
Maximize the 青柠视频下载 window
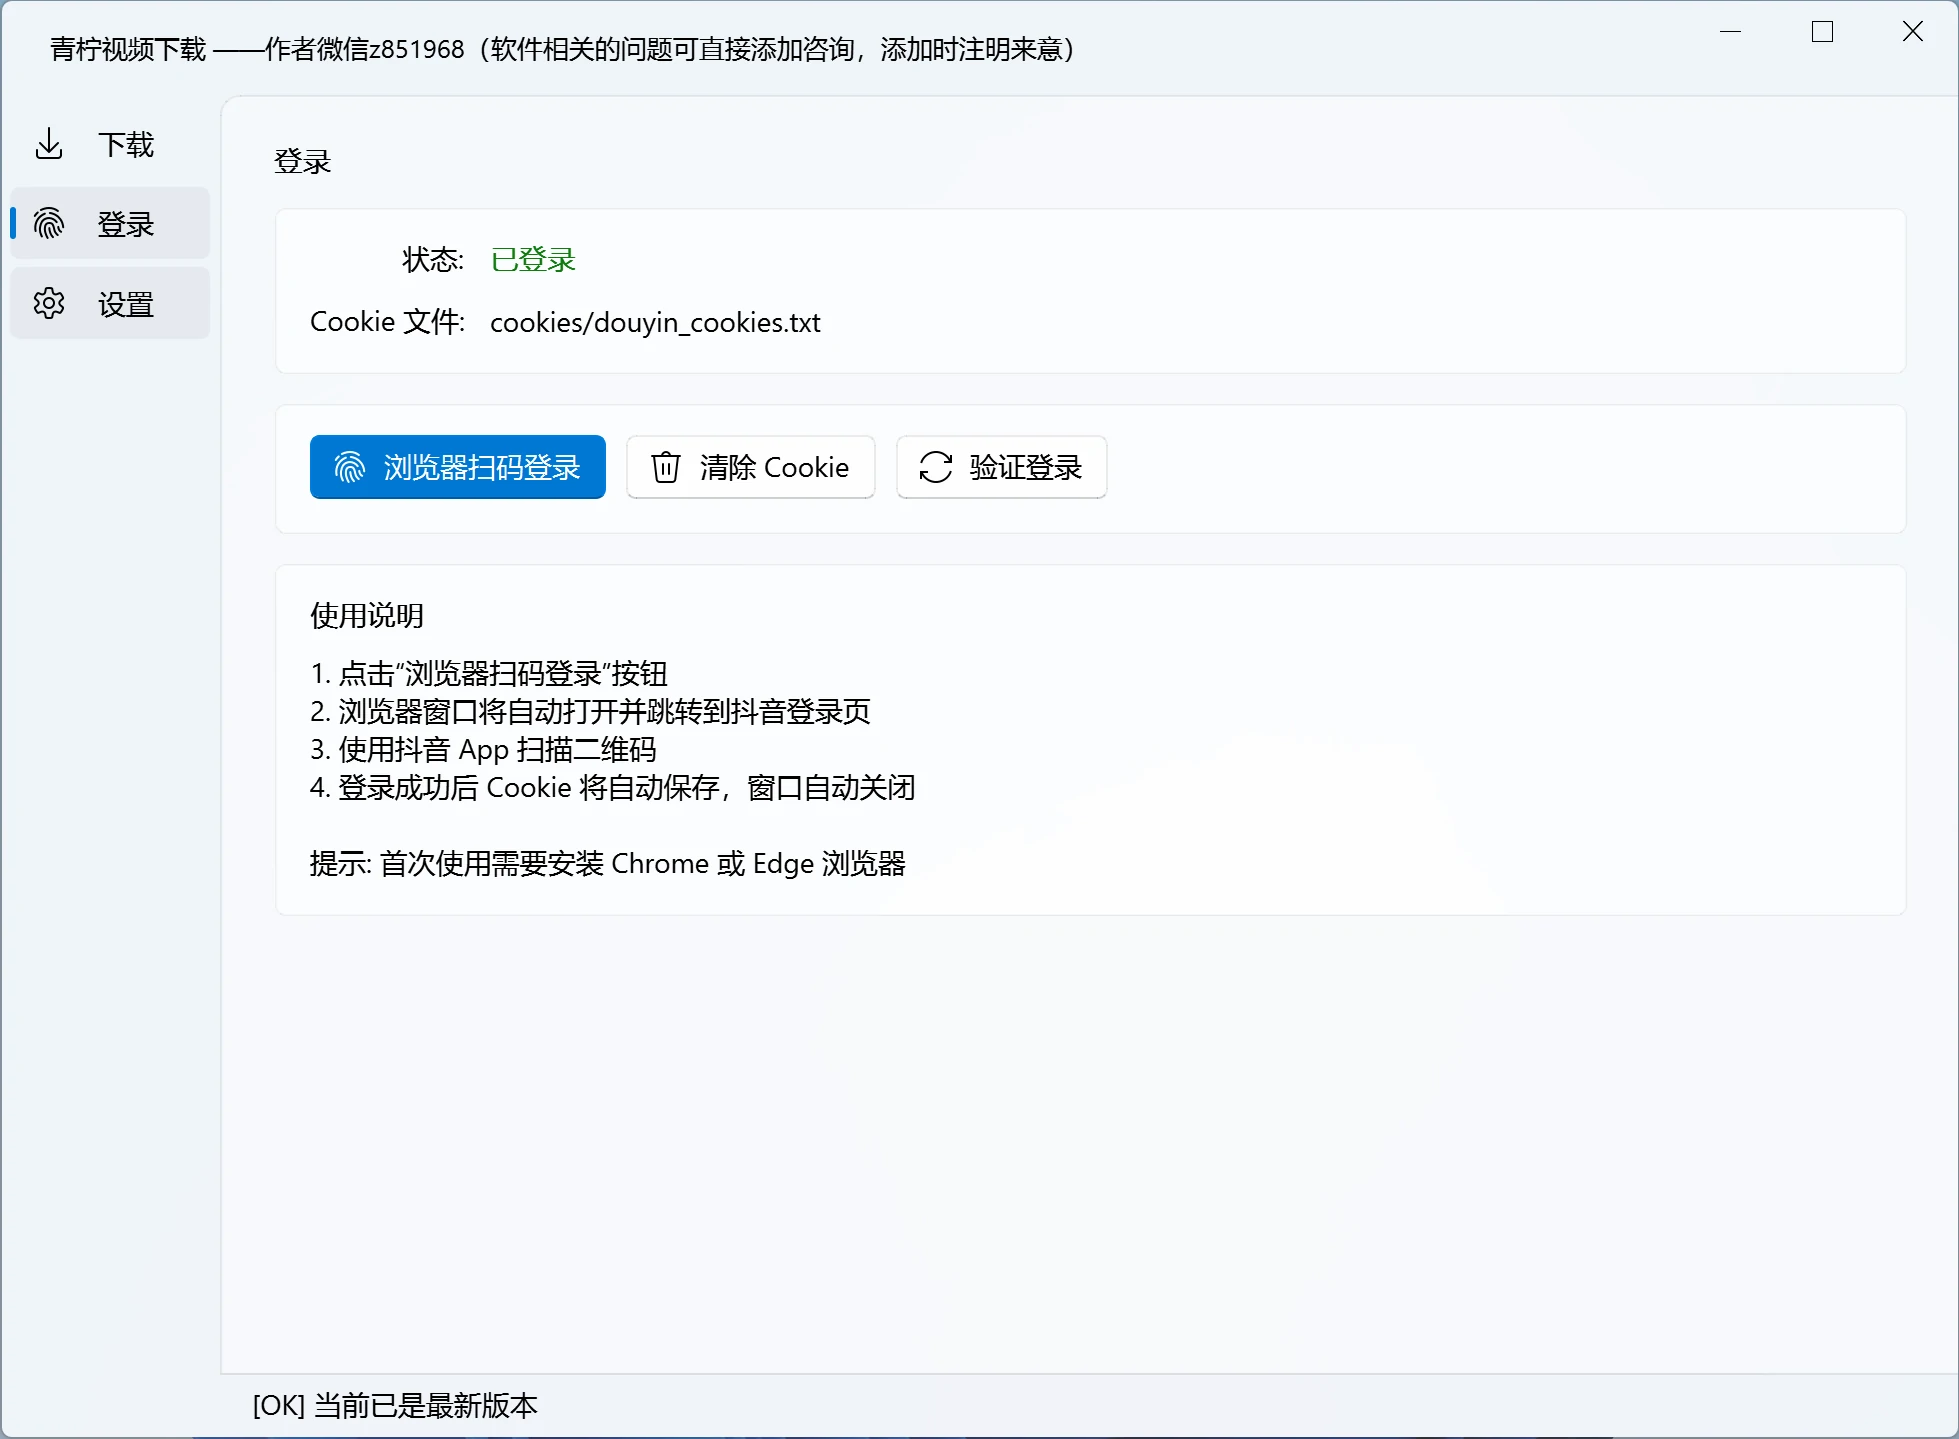coord(1823,32)
